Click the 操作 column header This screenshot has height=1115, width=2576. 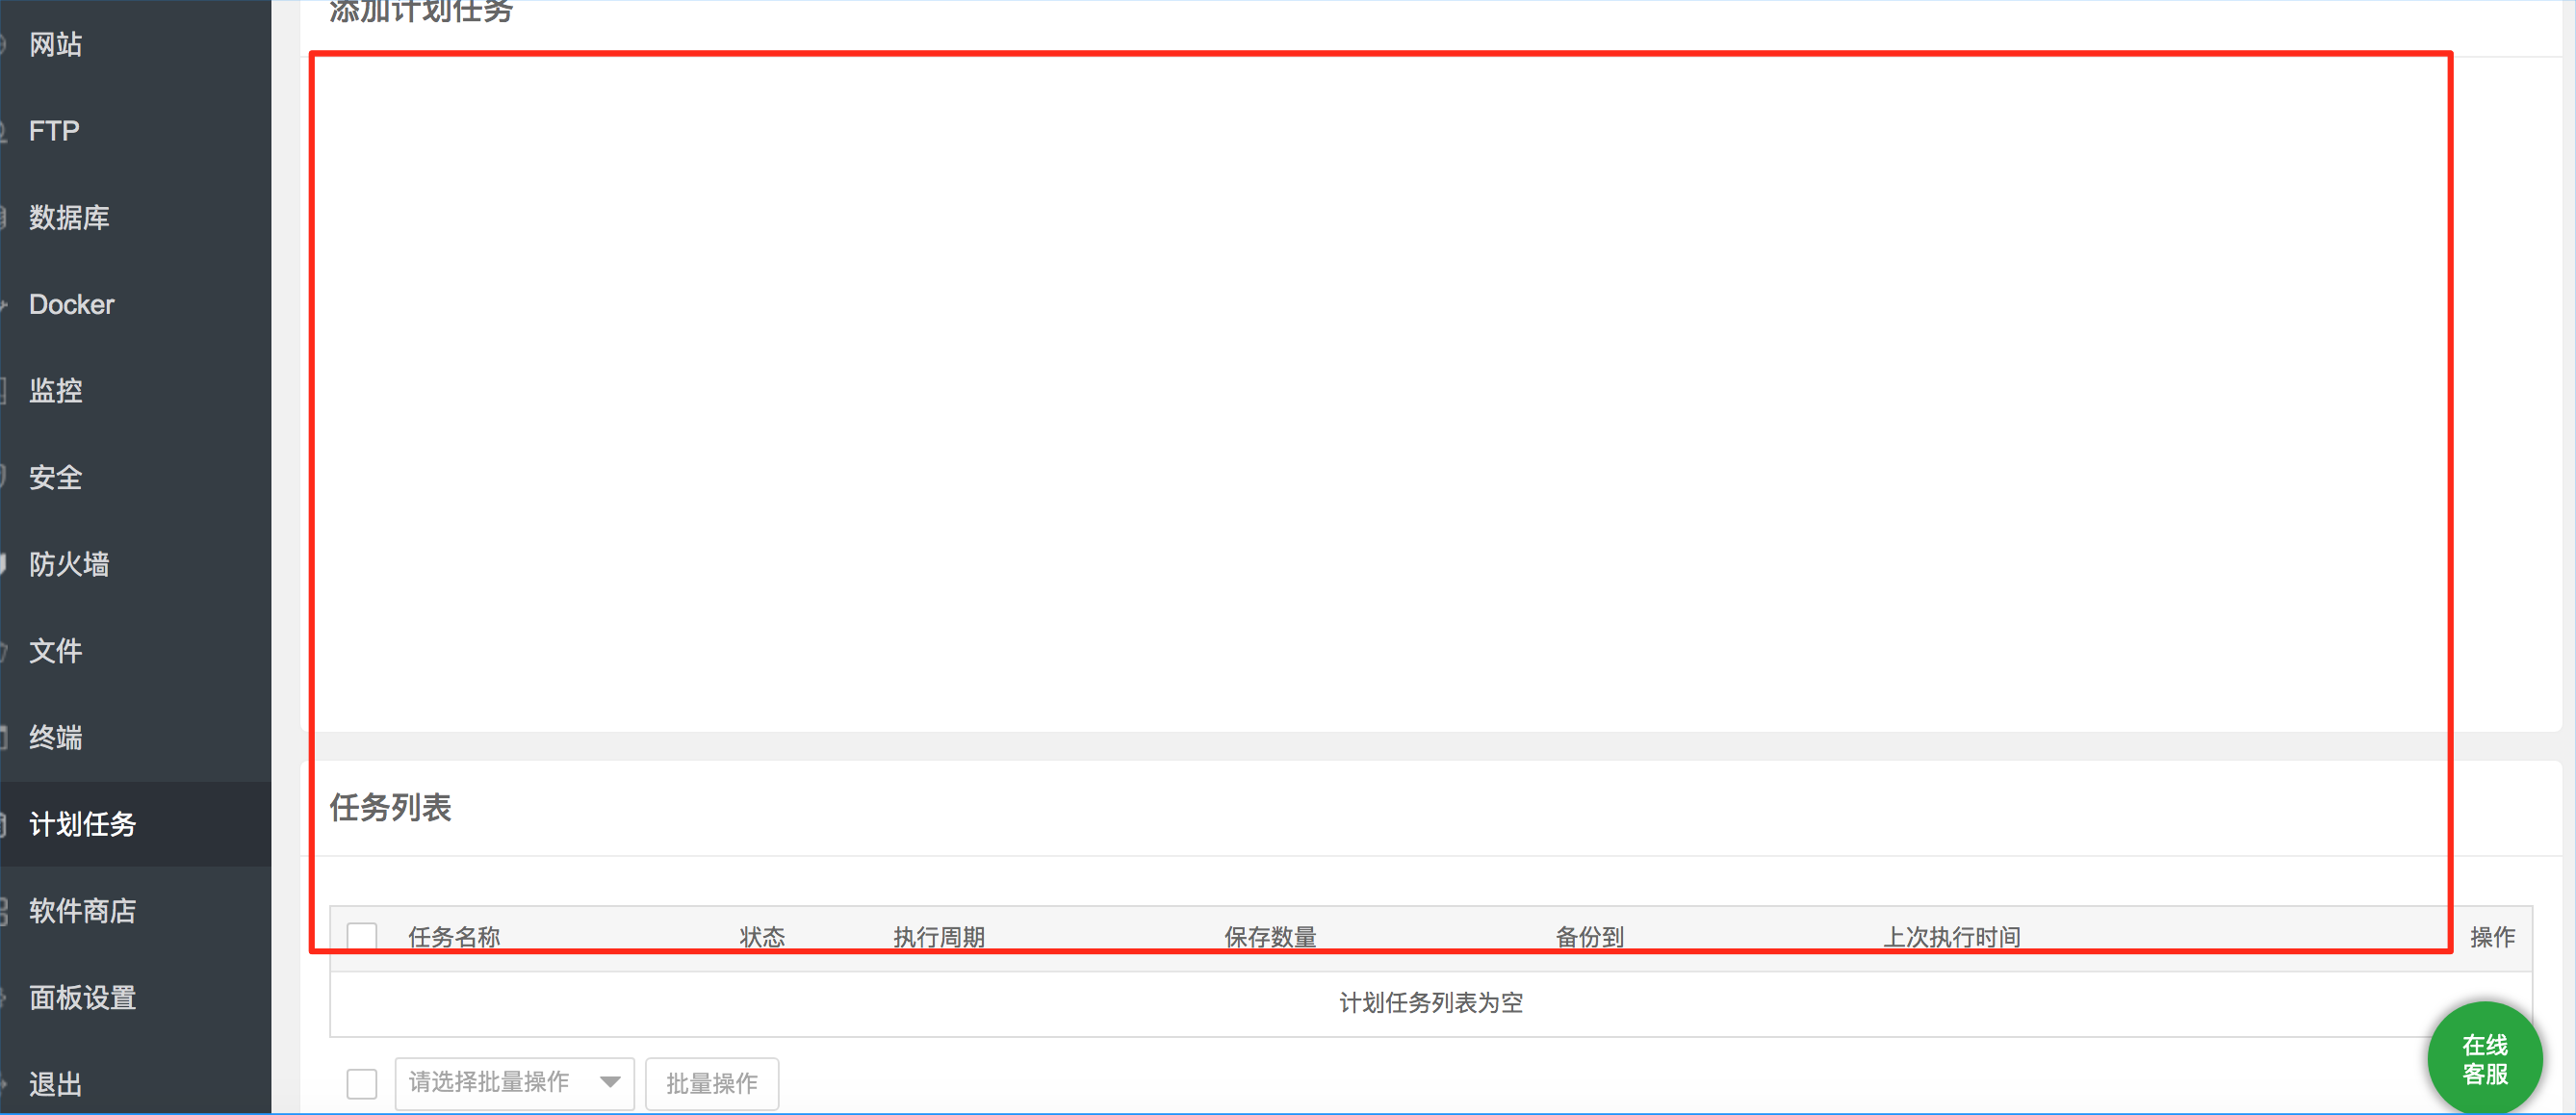coord(2492,937)
